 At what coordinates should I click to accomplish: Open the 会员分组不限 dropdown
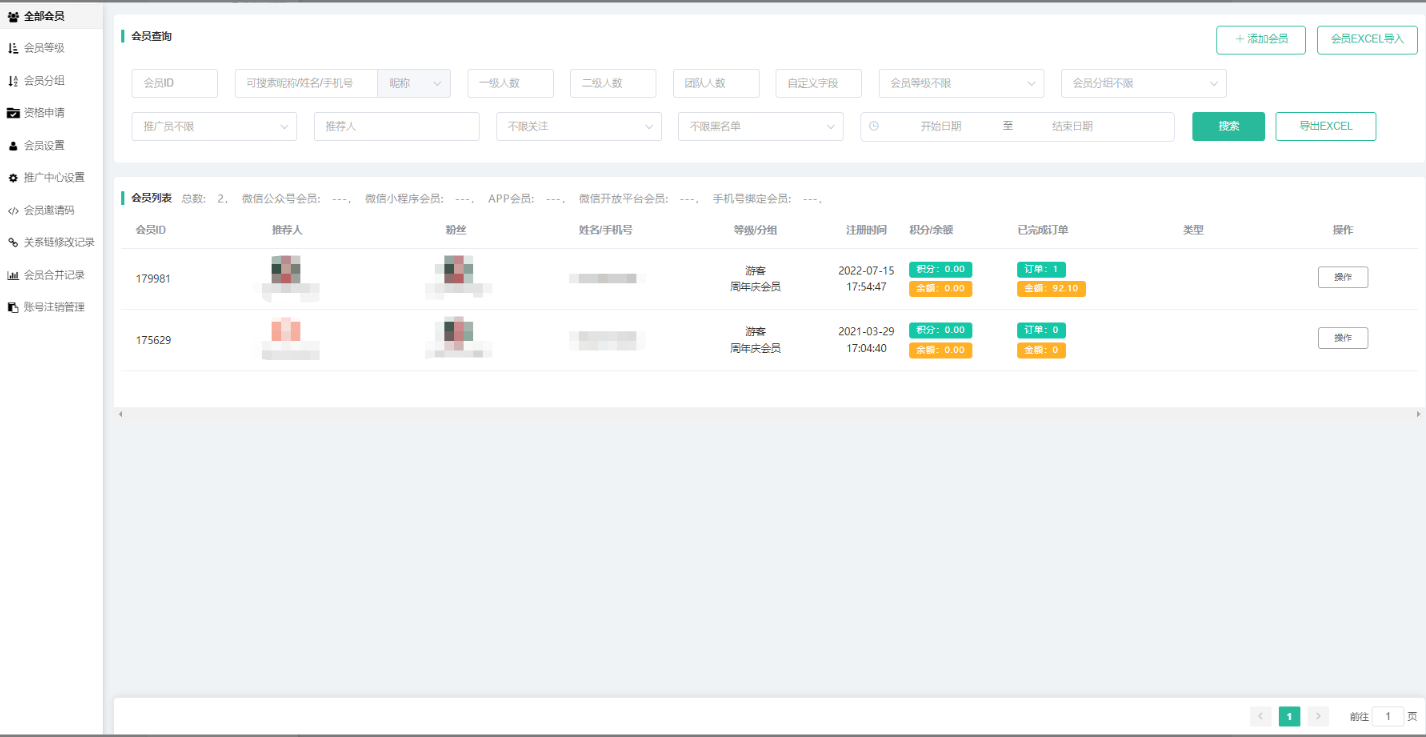click(x=1143, y=83)
